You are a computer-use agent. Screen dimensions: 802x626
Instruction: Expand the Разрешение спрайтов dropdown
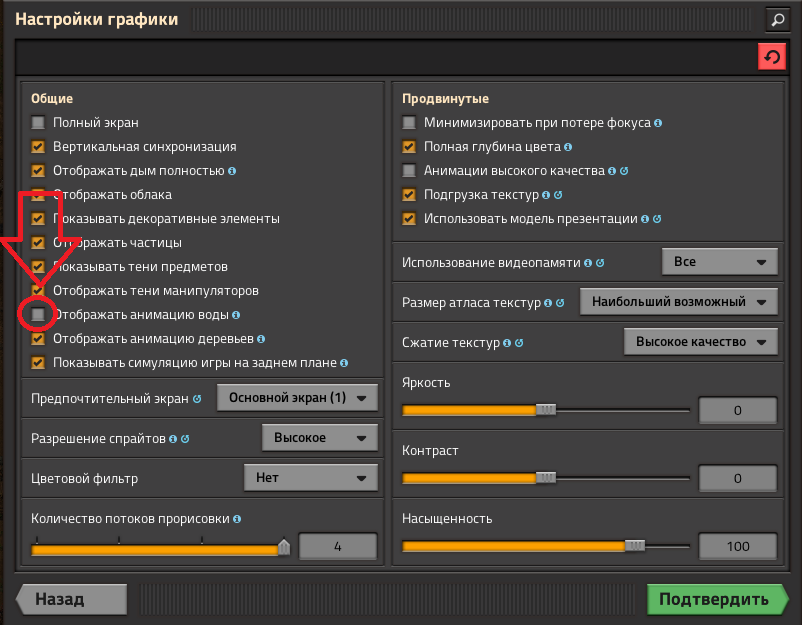[x=319, y=438]
